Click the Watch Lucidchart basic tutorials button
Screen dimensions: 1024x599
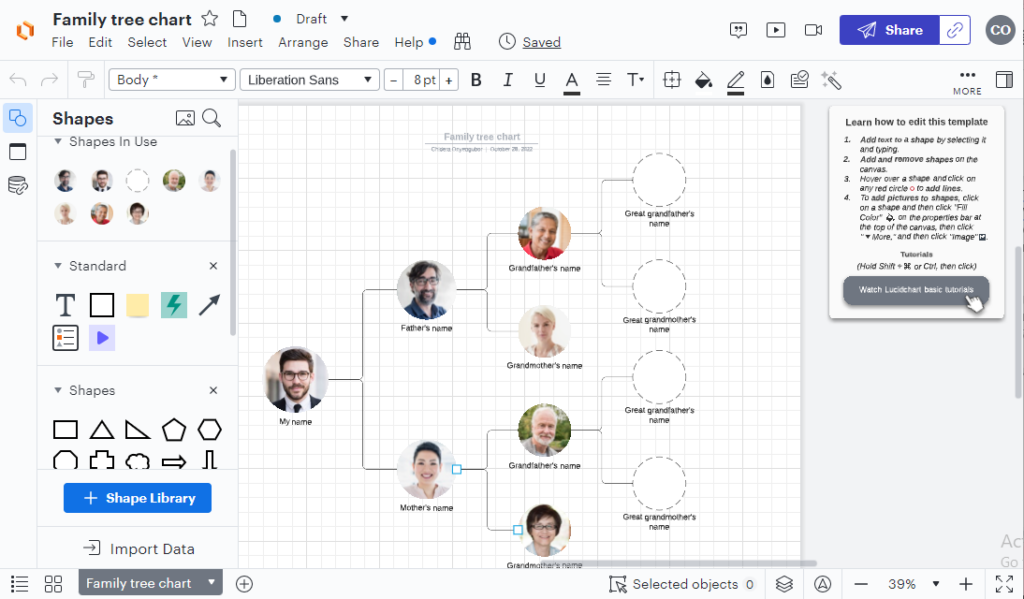point(914,290)
